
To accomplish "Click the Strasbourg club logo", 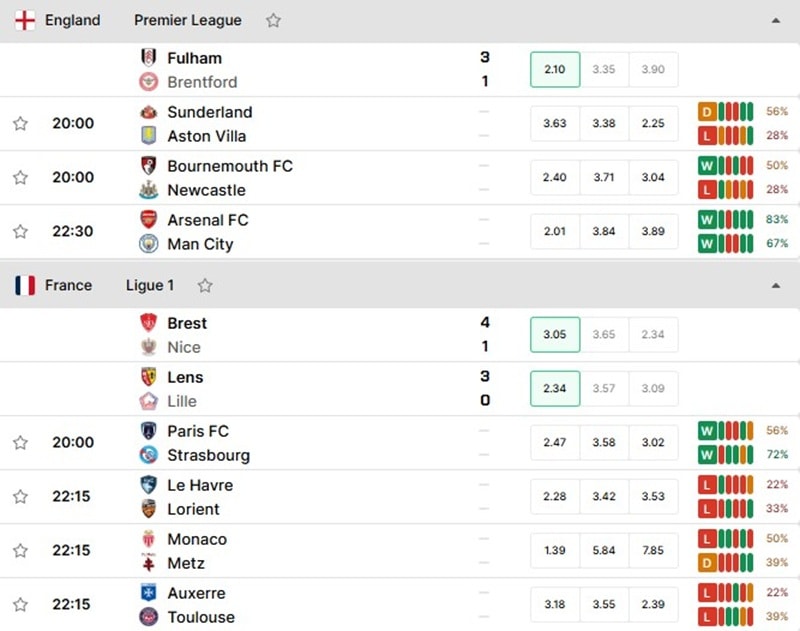I will pos(148,455).
